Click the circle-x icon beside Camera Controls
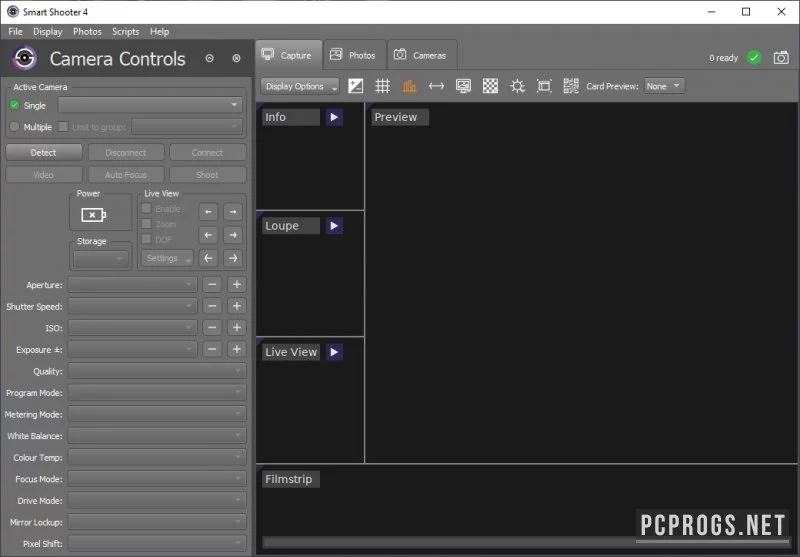Image resolution: width=800 pixels, height=557 pixels. 236,58
